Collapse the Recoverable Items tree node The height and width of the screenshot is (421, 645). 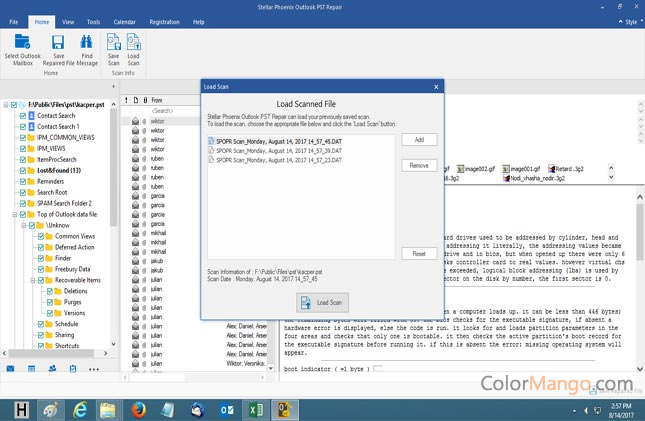click(x=29, y=280)
